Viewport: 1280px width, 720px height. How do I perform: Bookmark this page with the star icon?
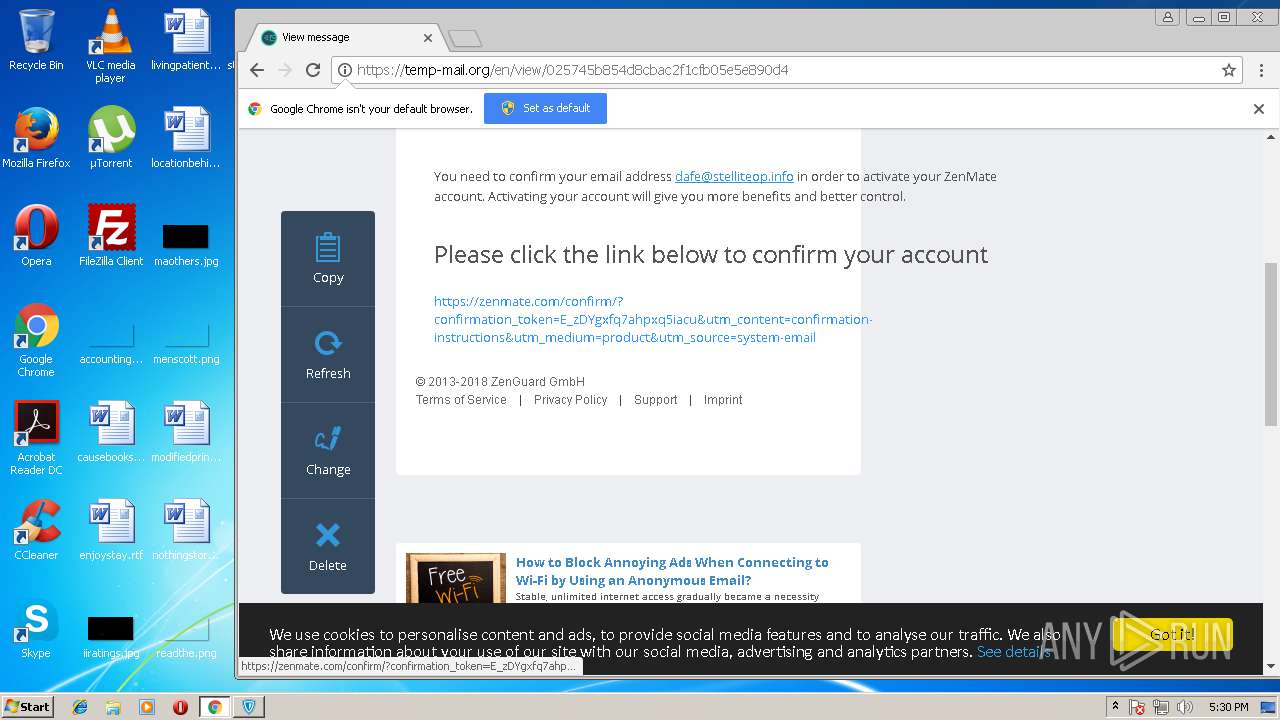pyautogui.click(x=1229, y=70)
